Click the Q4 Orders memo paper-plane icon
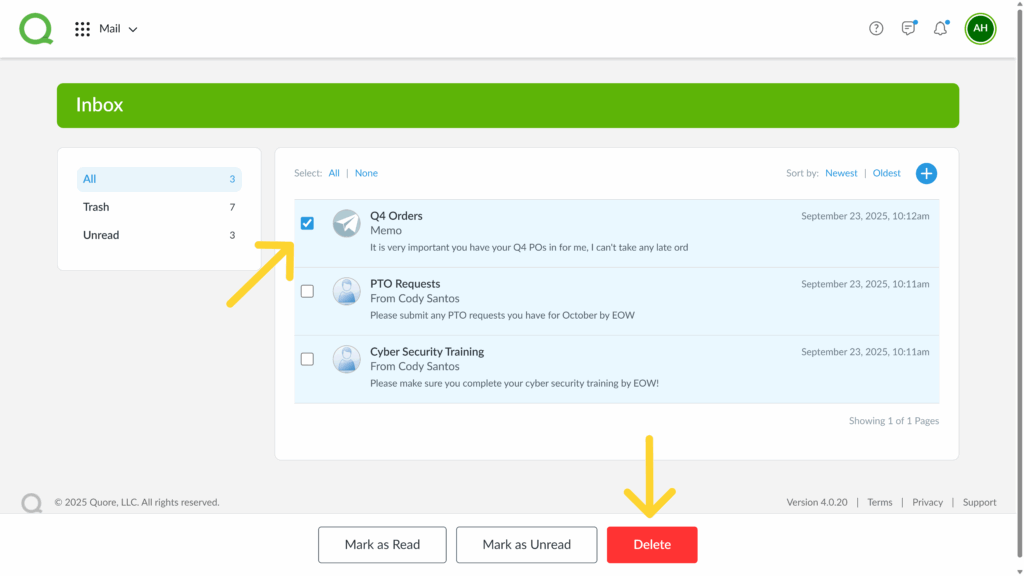1024x576 pixels. click(x=346, y=224)
